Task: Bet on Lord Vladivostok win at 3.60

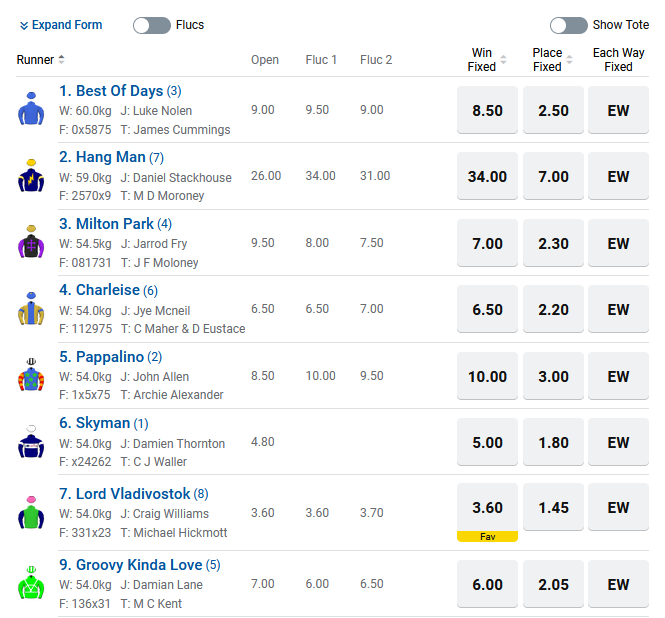Action: tap(487, 509)
